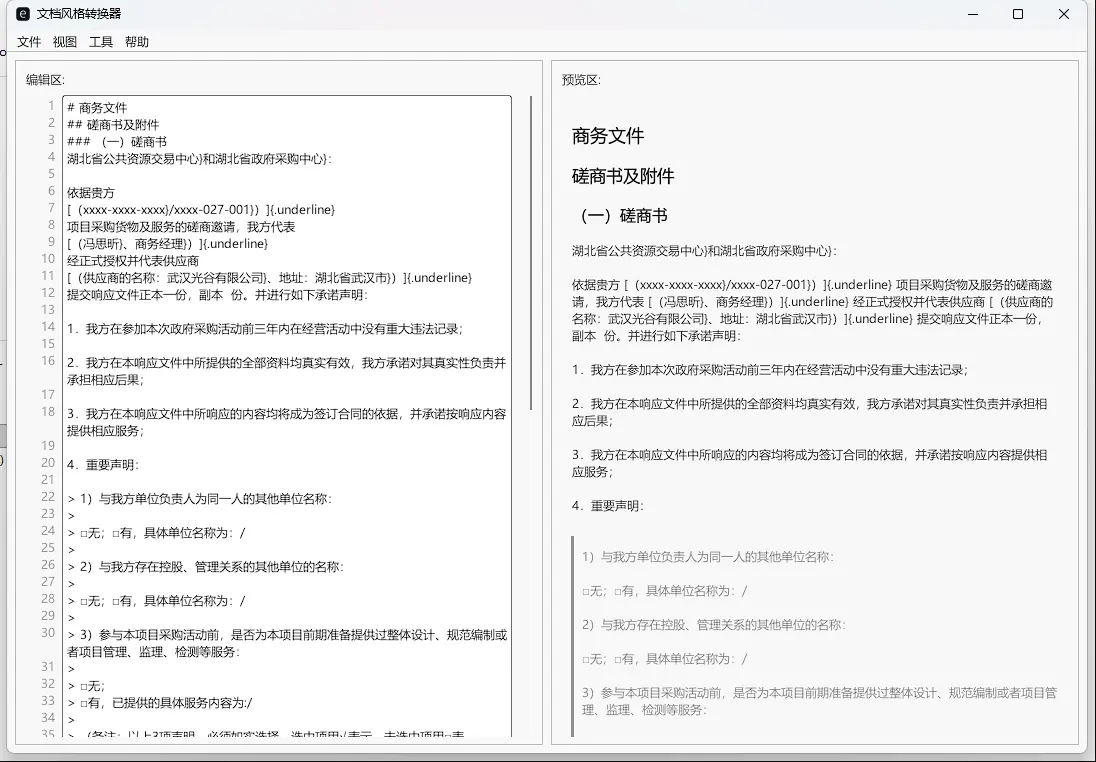Open the 视图 menu
The height and width of the screenshot is (762, 1096).
click(x=64, y=42)
